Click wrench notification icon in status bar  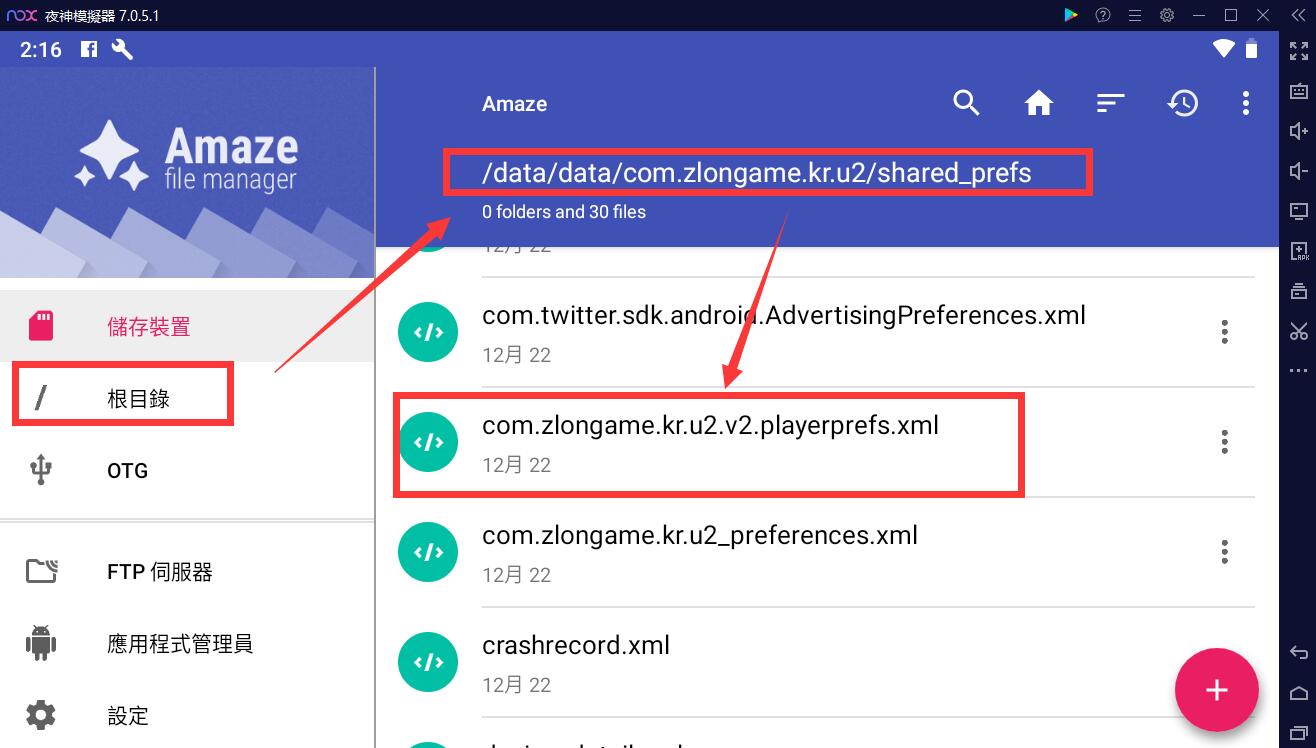pyautogui.click(x=122, y=49)
